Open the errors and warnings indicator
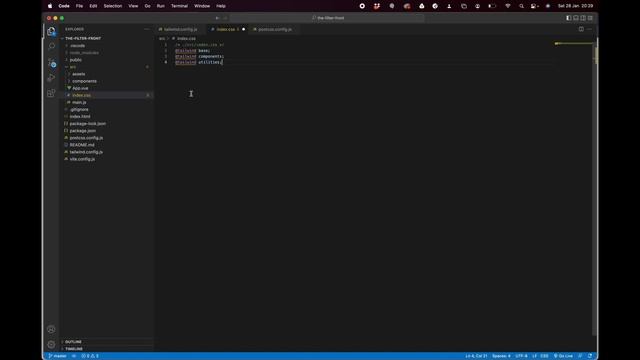 tap(90, 356)
